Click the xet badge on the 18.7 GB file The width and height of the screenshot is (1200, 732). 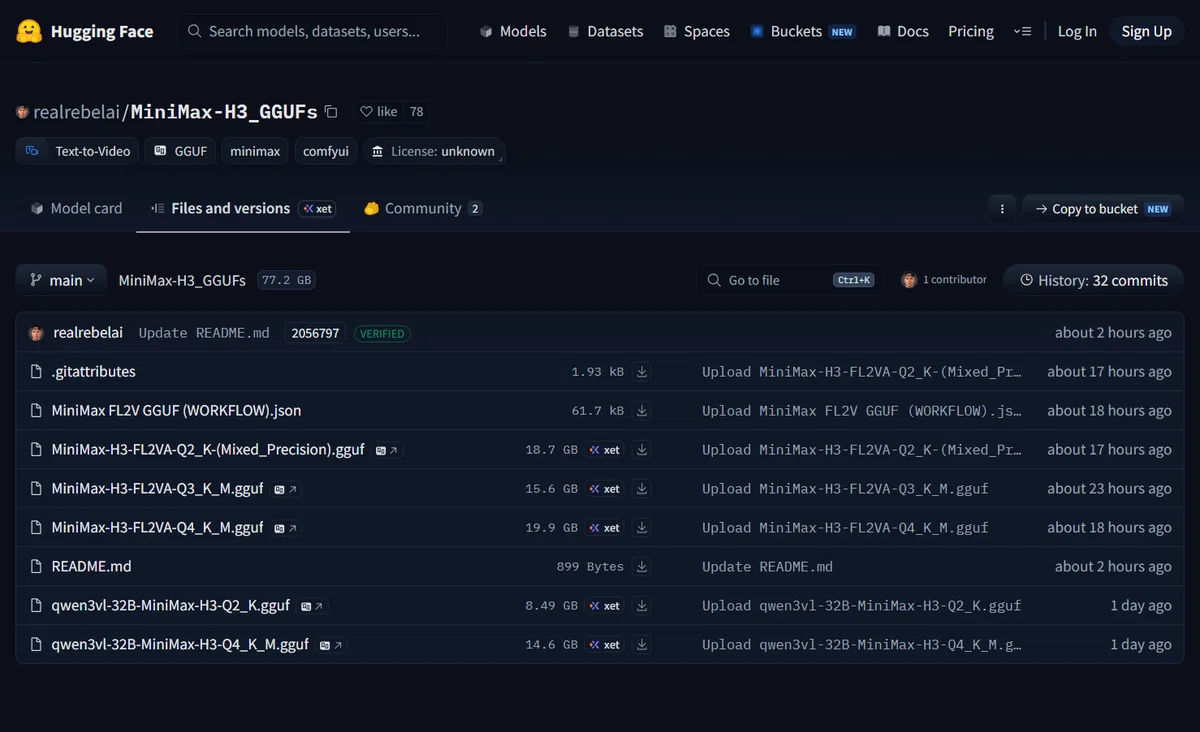[605, 450]
